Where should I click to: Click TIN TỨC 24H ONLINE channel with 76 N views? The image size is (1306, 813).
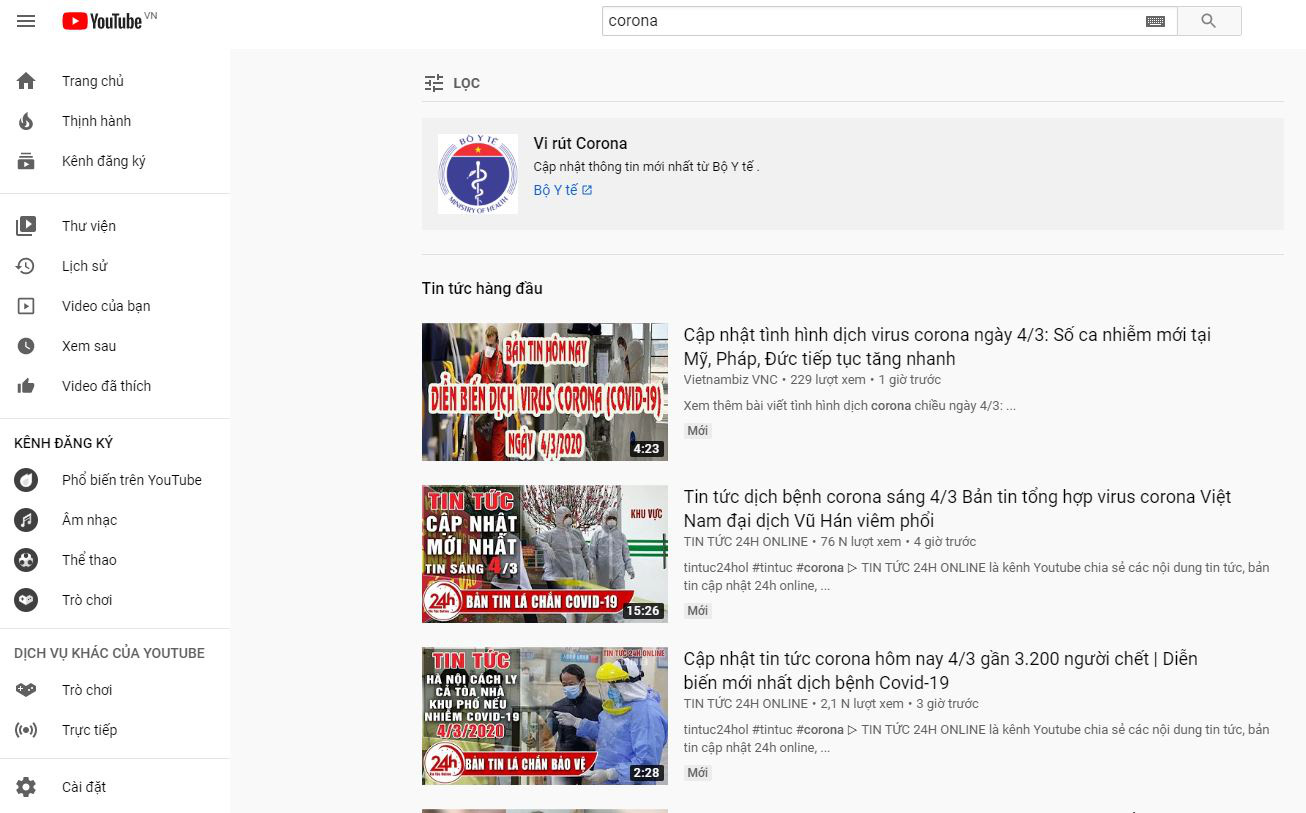coord(746,542)
